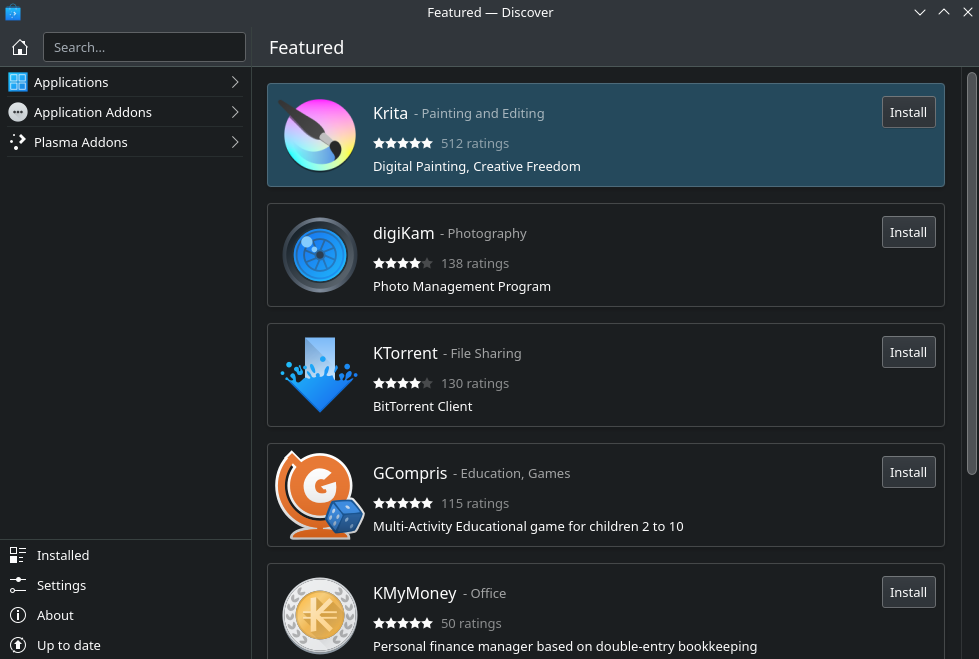Click the Krita paintbrush app icon
979x659 pixels.
tap(318, 135)
